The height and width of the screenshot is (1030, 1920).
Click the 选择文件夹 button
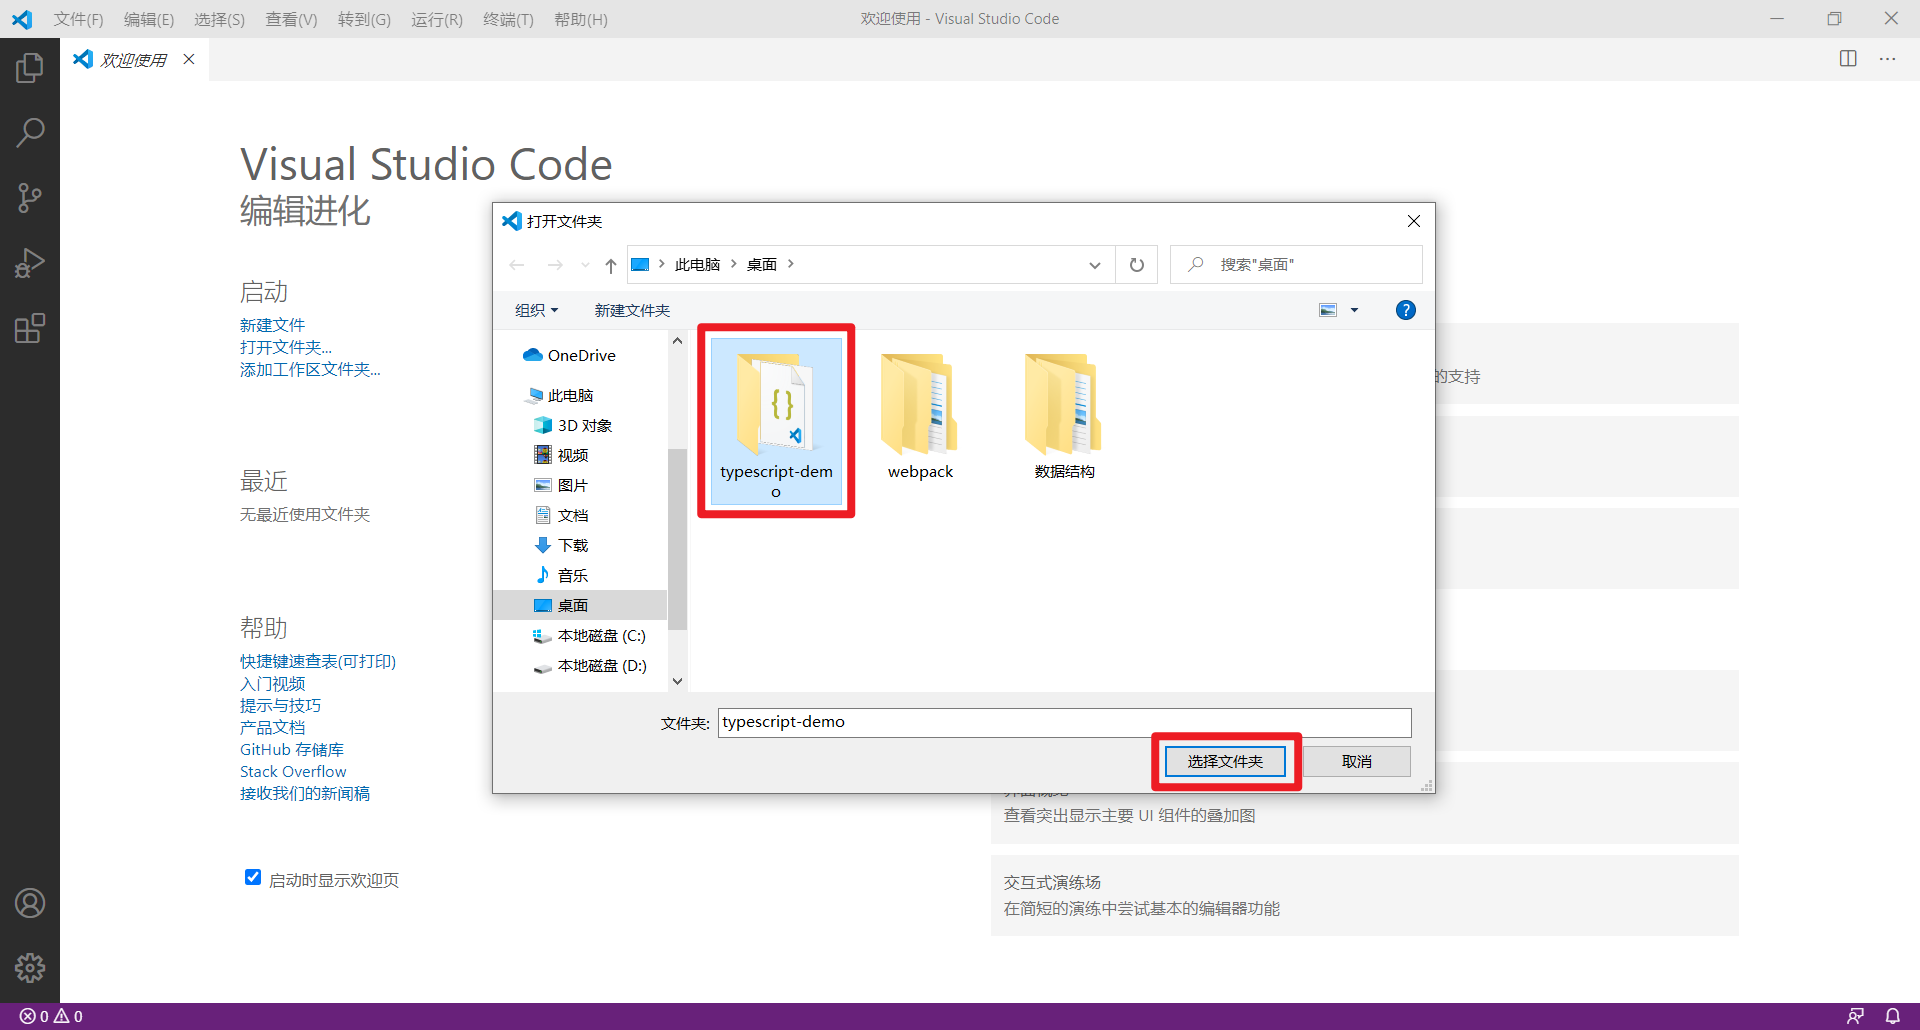1225,762
